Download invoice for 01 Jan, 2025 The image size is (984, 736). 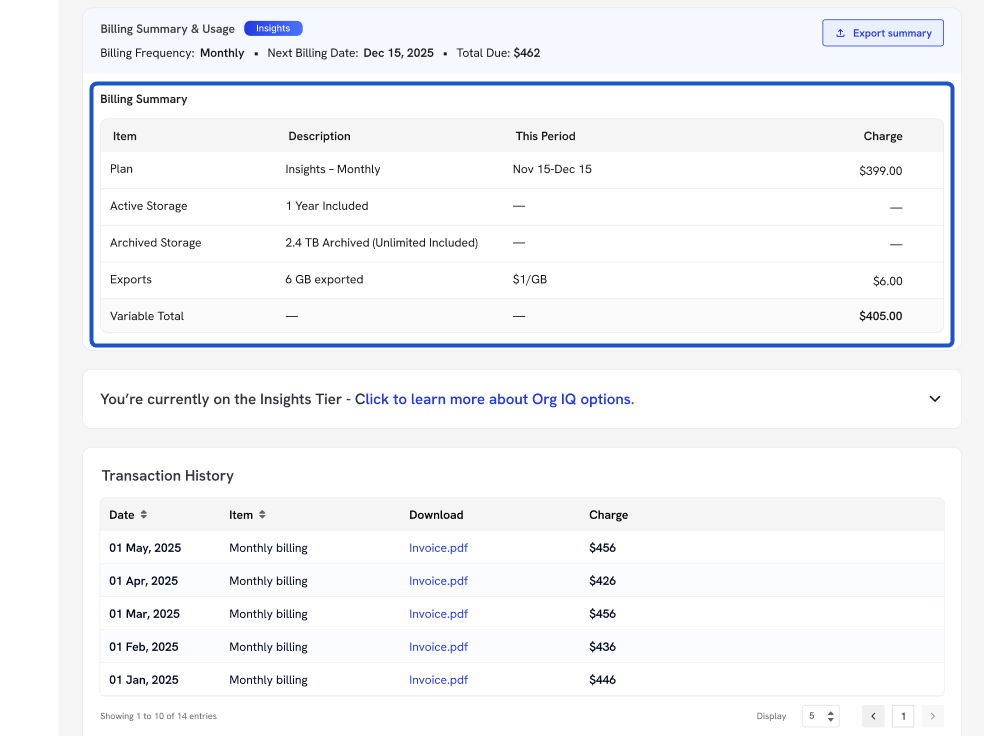pyautogui.click(x=438, y=680)
